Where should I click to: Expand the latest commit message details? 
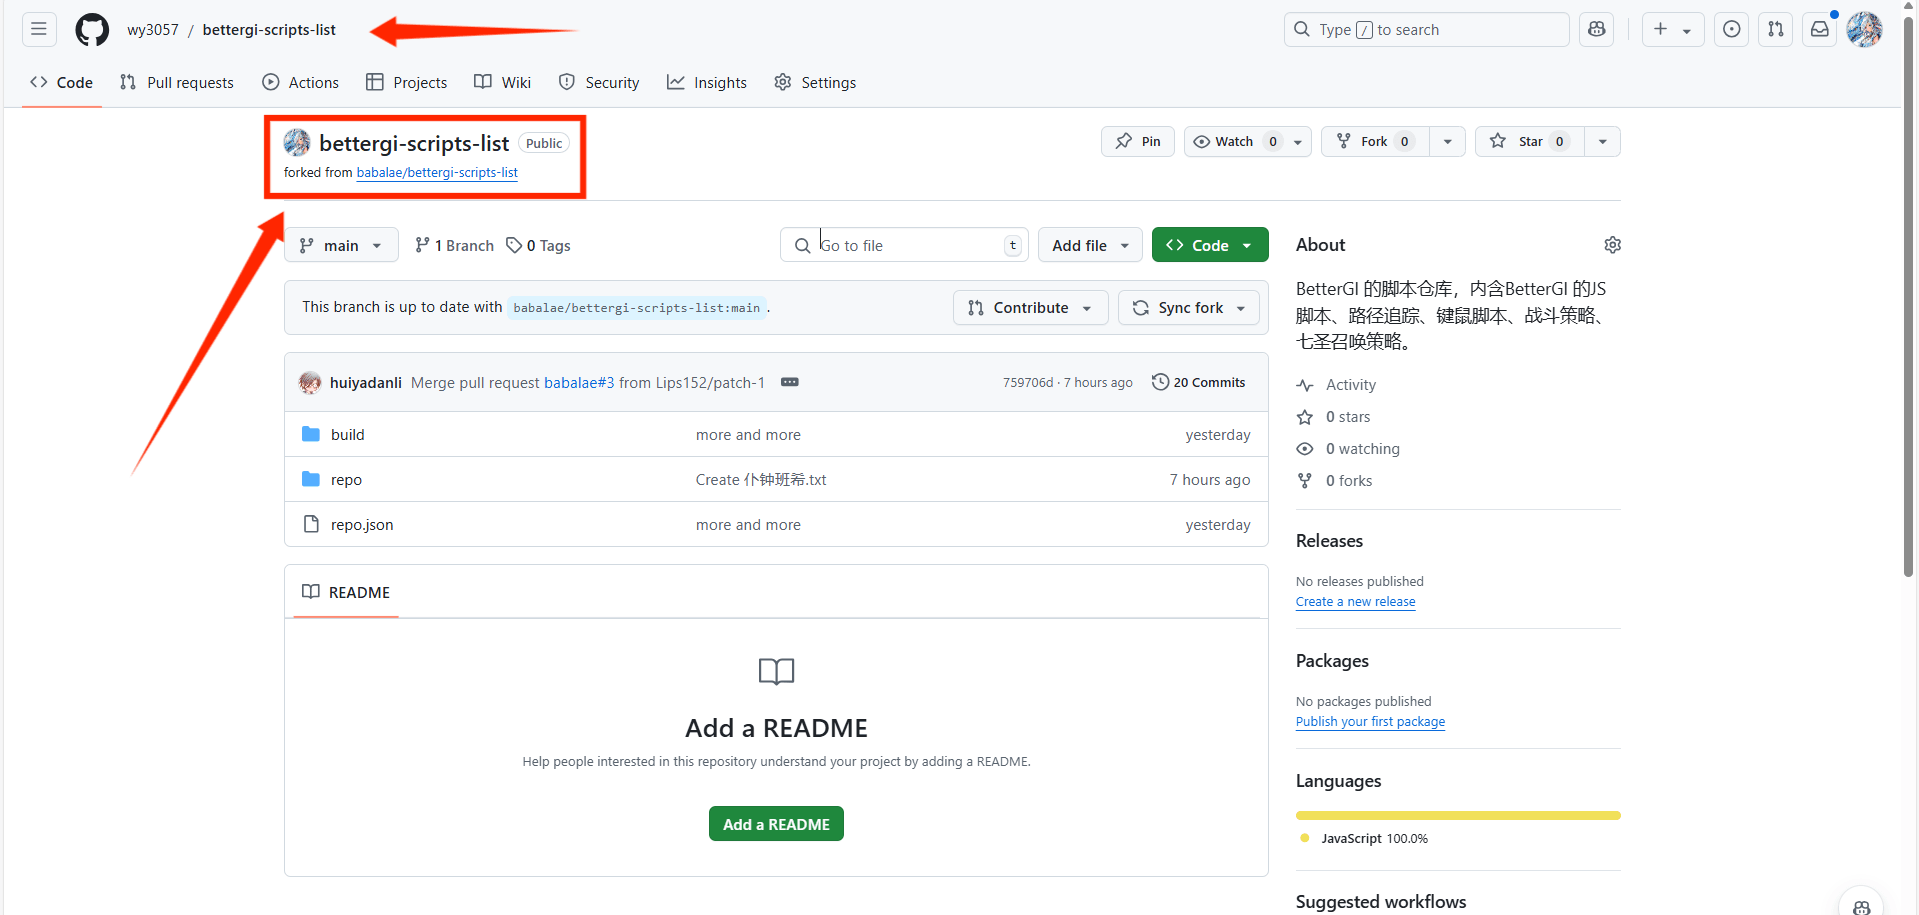point(789,382)
